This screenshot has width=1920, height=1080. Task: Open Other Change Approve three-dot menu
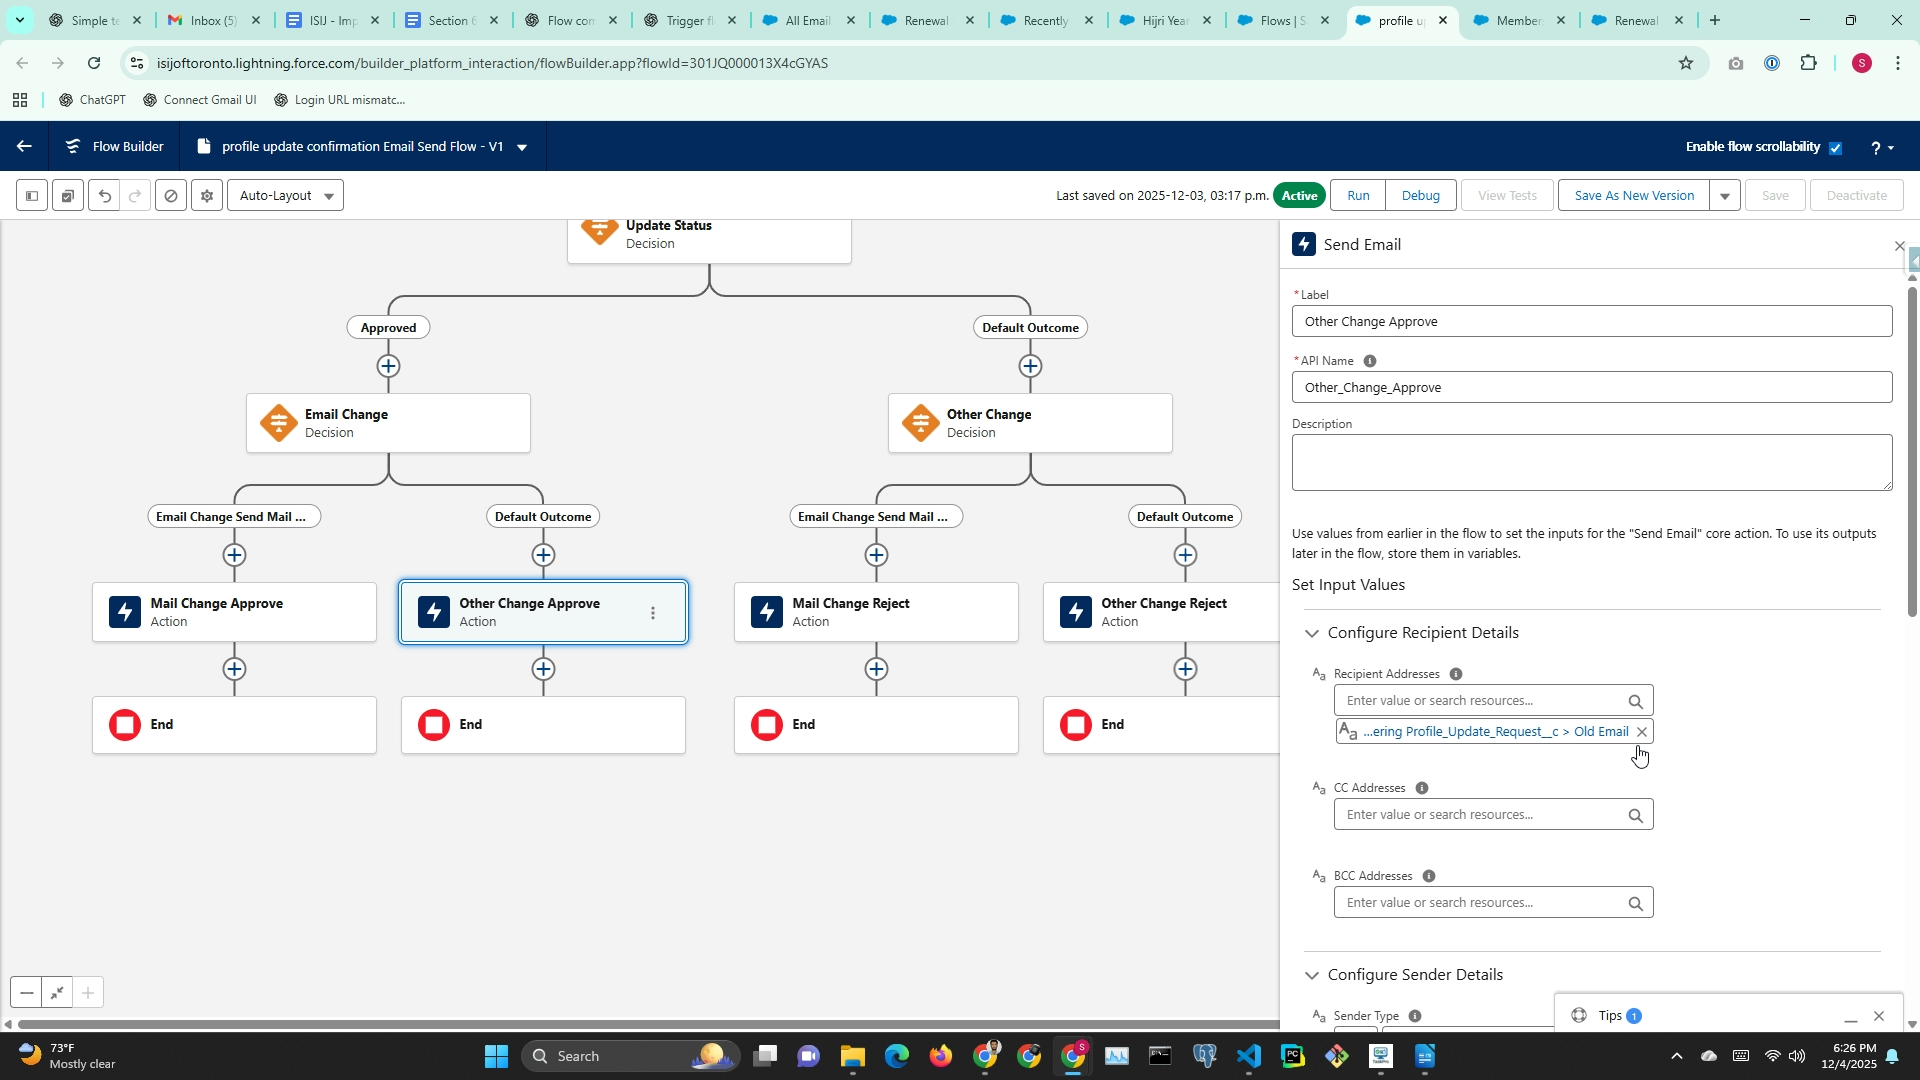tap(653, 613)
